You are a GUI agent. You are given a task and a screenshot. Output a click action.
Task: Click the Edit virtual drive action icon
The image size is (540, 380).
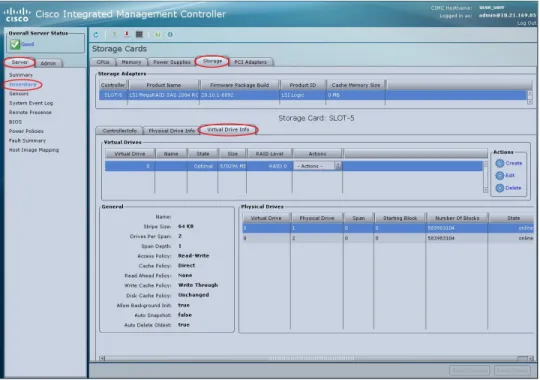[x=500, y=176]
